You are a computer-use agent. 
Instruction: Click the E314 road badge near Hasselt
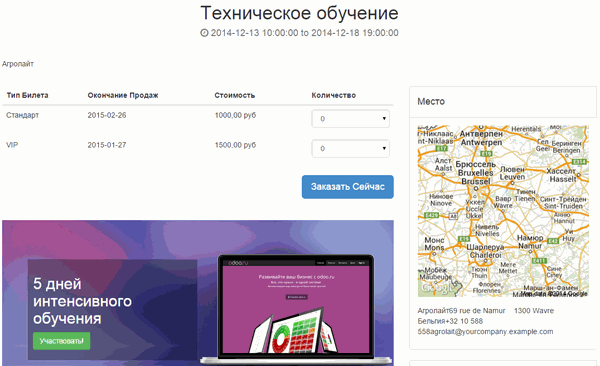(x=579, y=162)
